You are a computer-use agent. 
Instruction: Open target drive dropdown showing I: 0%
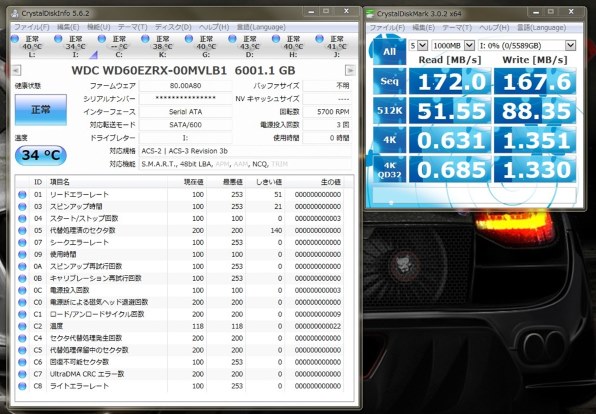527,46
